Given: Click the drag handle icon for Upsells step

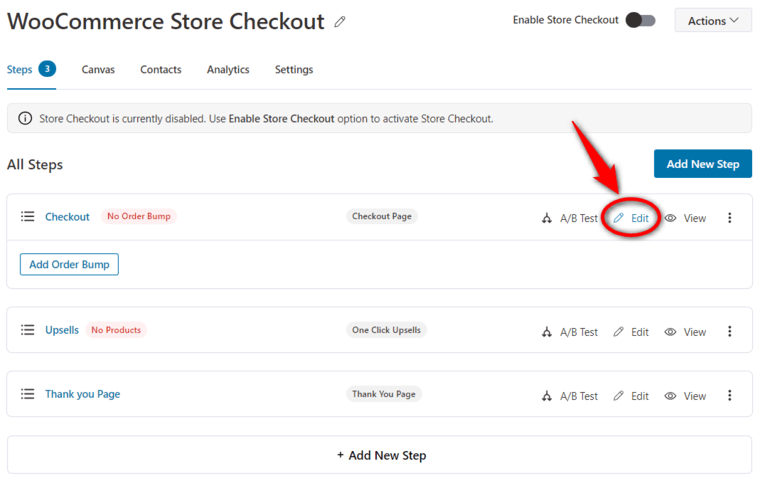Looking at the screenshot, I should [x=28, y=330].
